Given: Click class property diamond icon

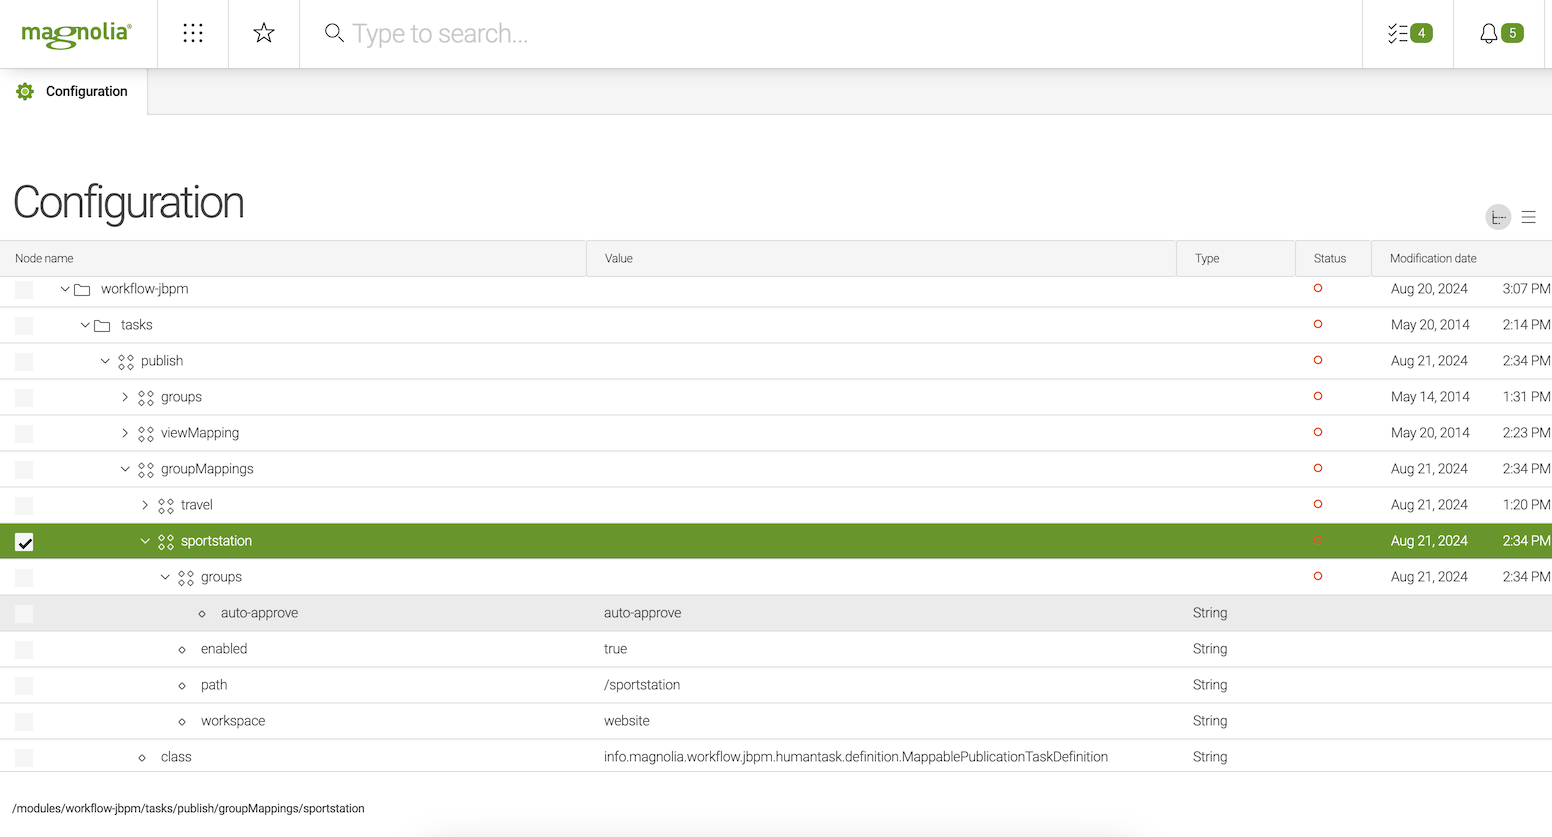Looking at the screenshot, I should coord(142,758).
